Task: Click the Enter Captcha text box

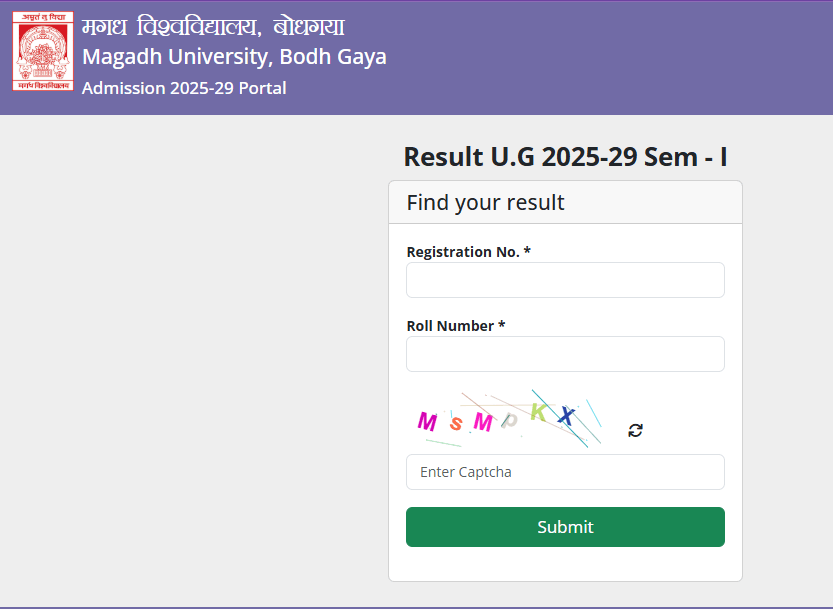Action: pyautogui.click(x=564, y=472)
